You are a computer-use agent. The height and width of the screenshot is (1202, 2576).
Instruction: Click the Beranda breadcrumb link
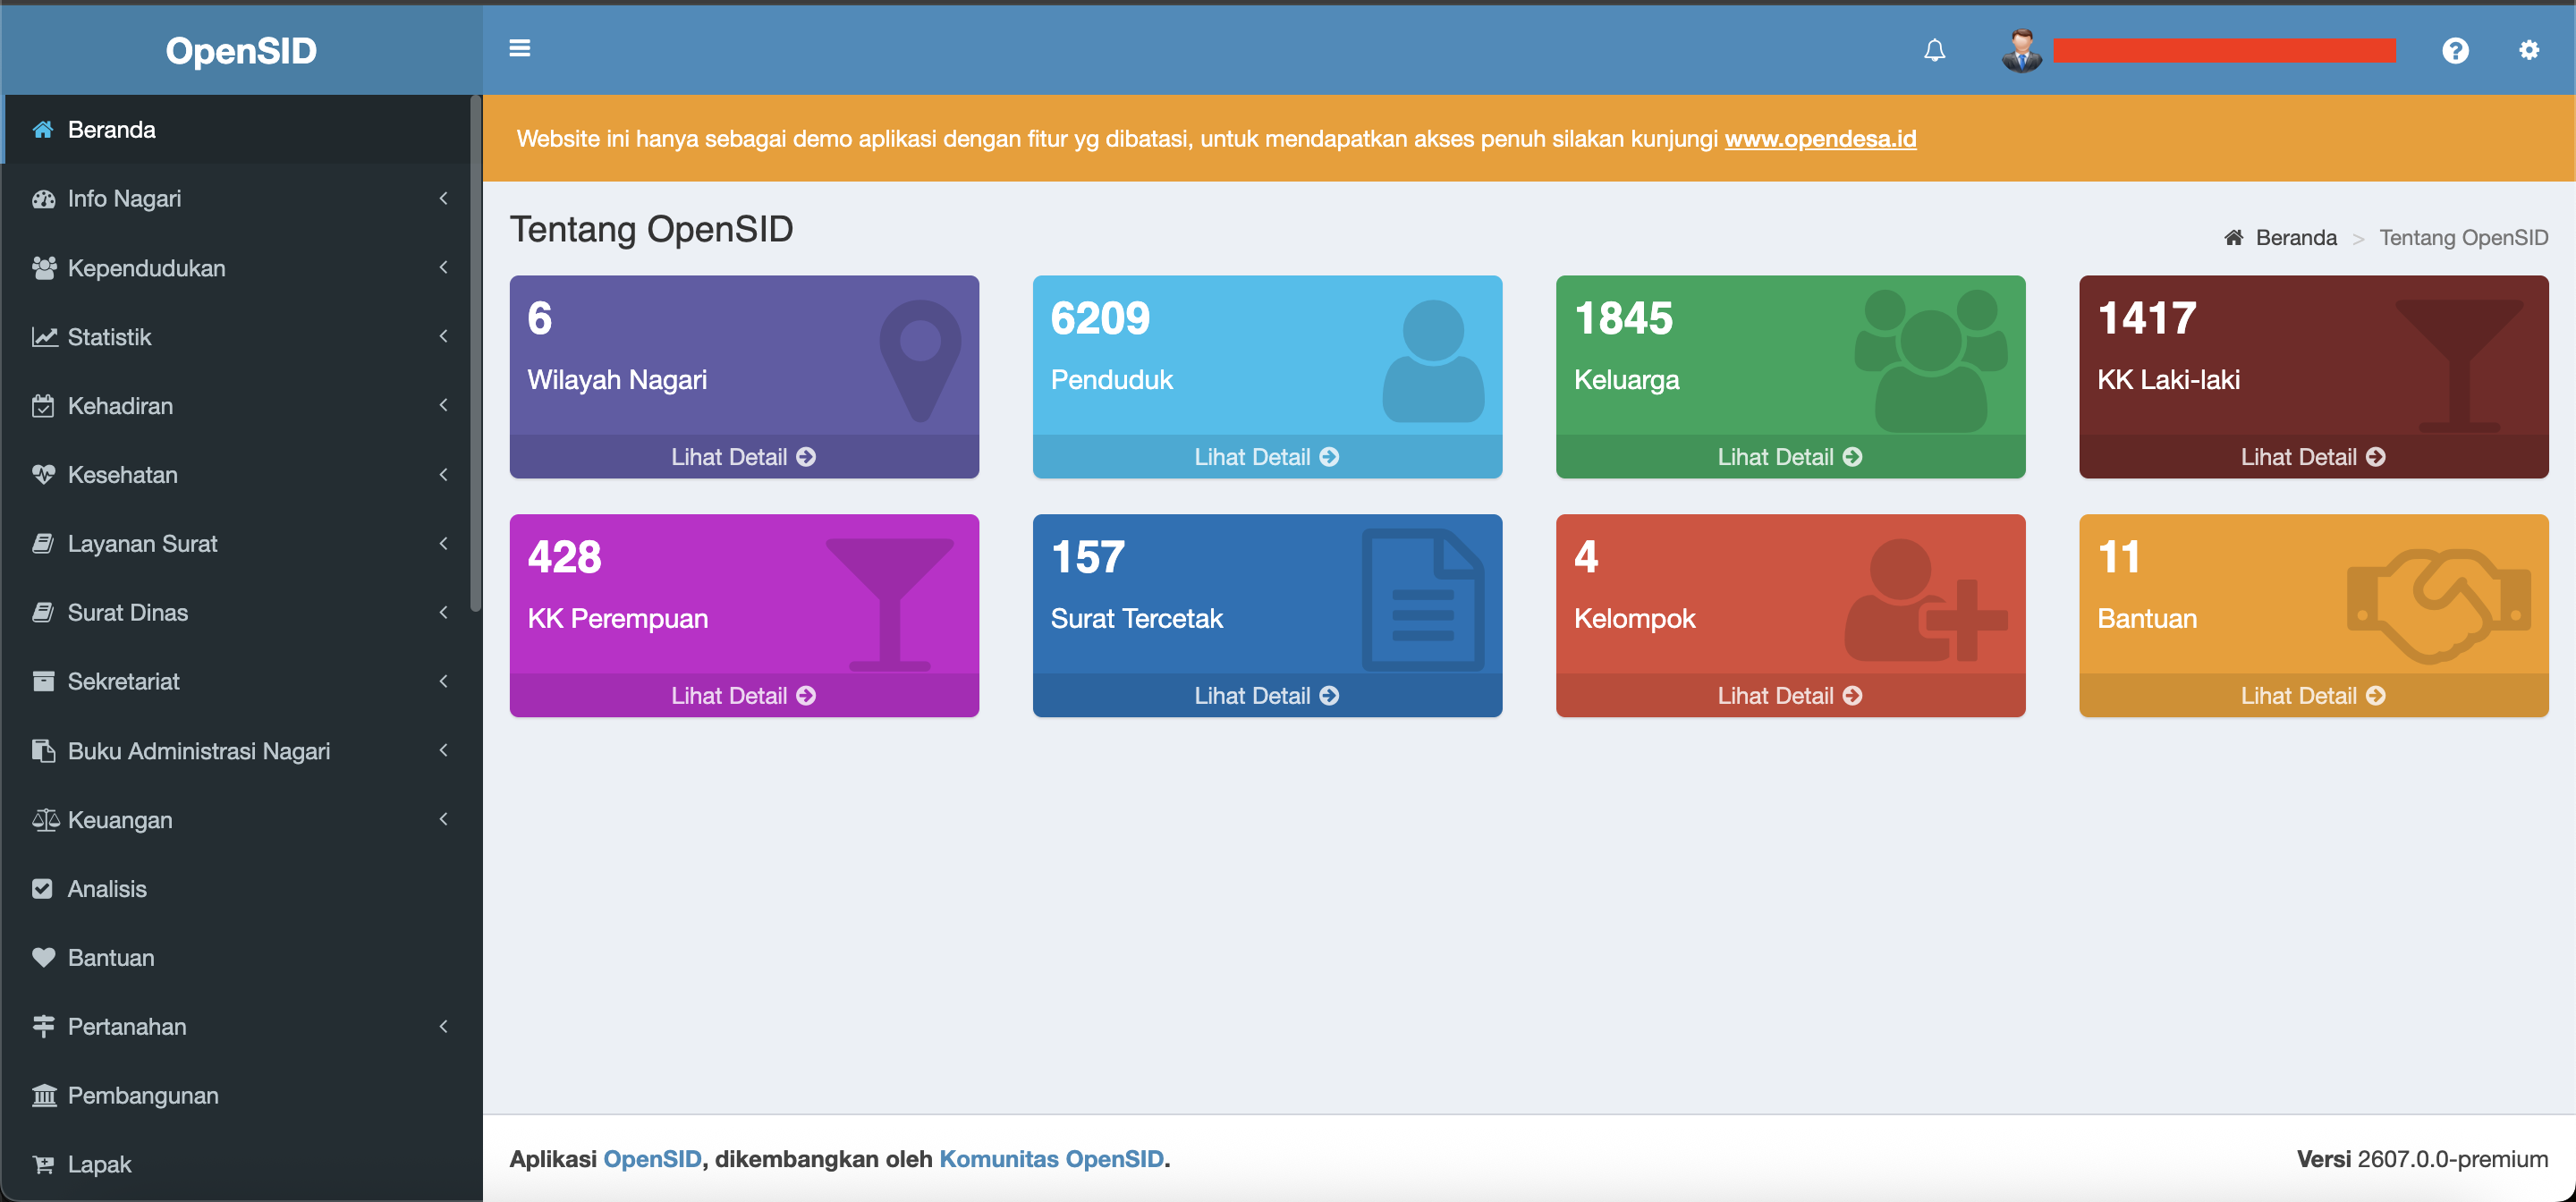point(2280,238)
